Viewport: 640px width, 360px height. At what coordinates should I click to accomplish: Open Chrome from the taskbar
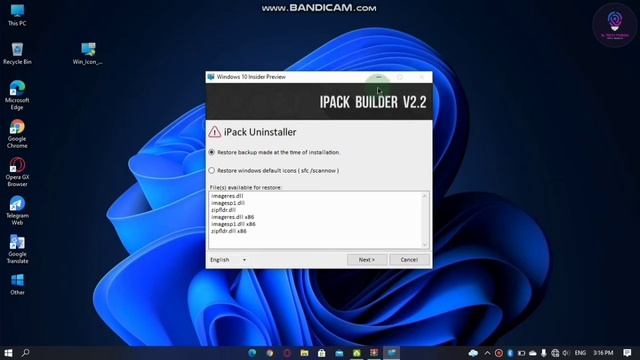270,353
